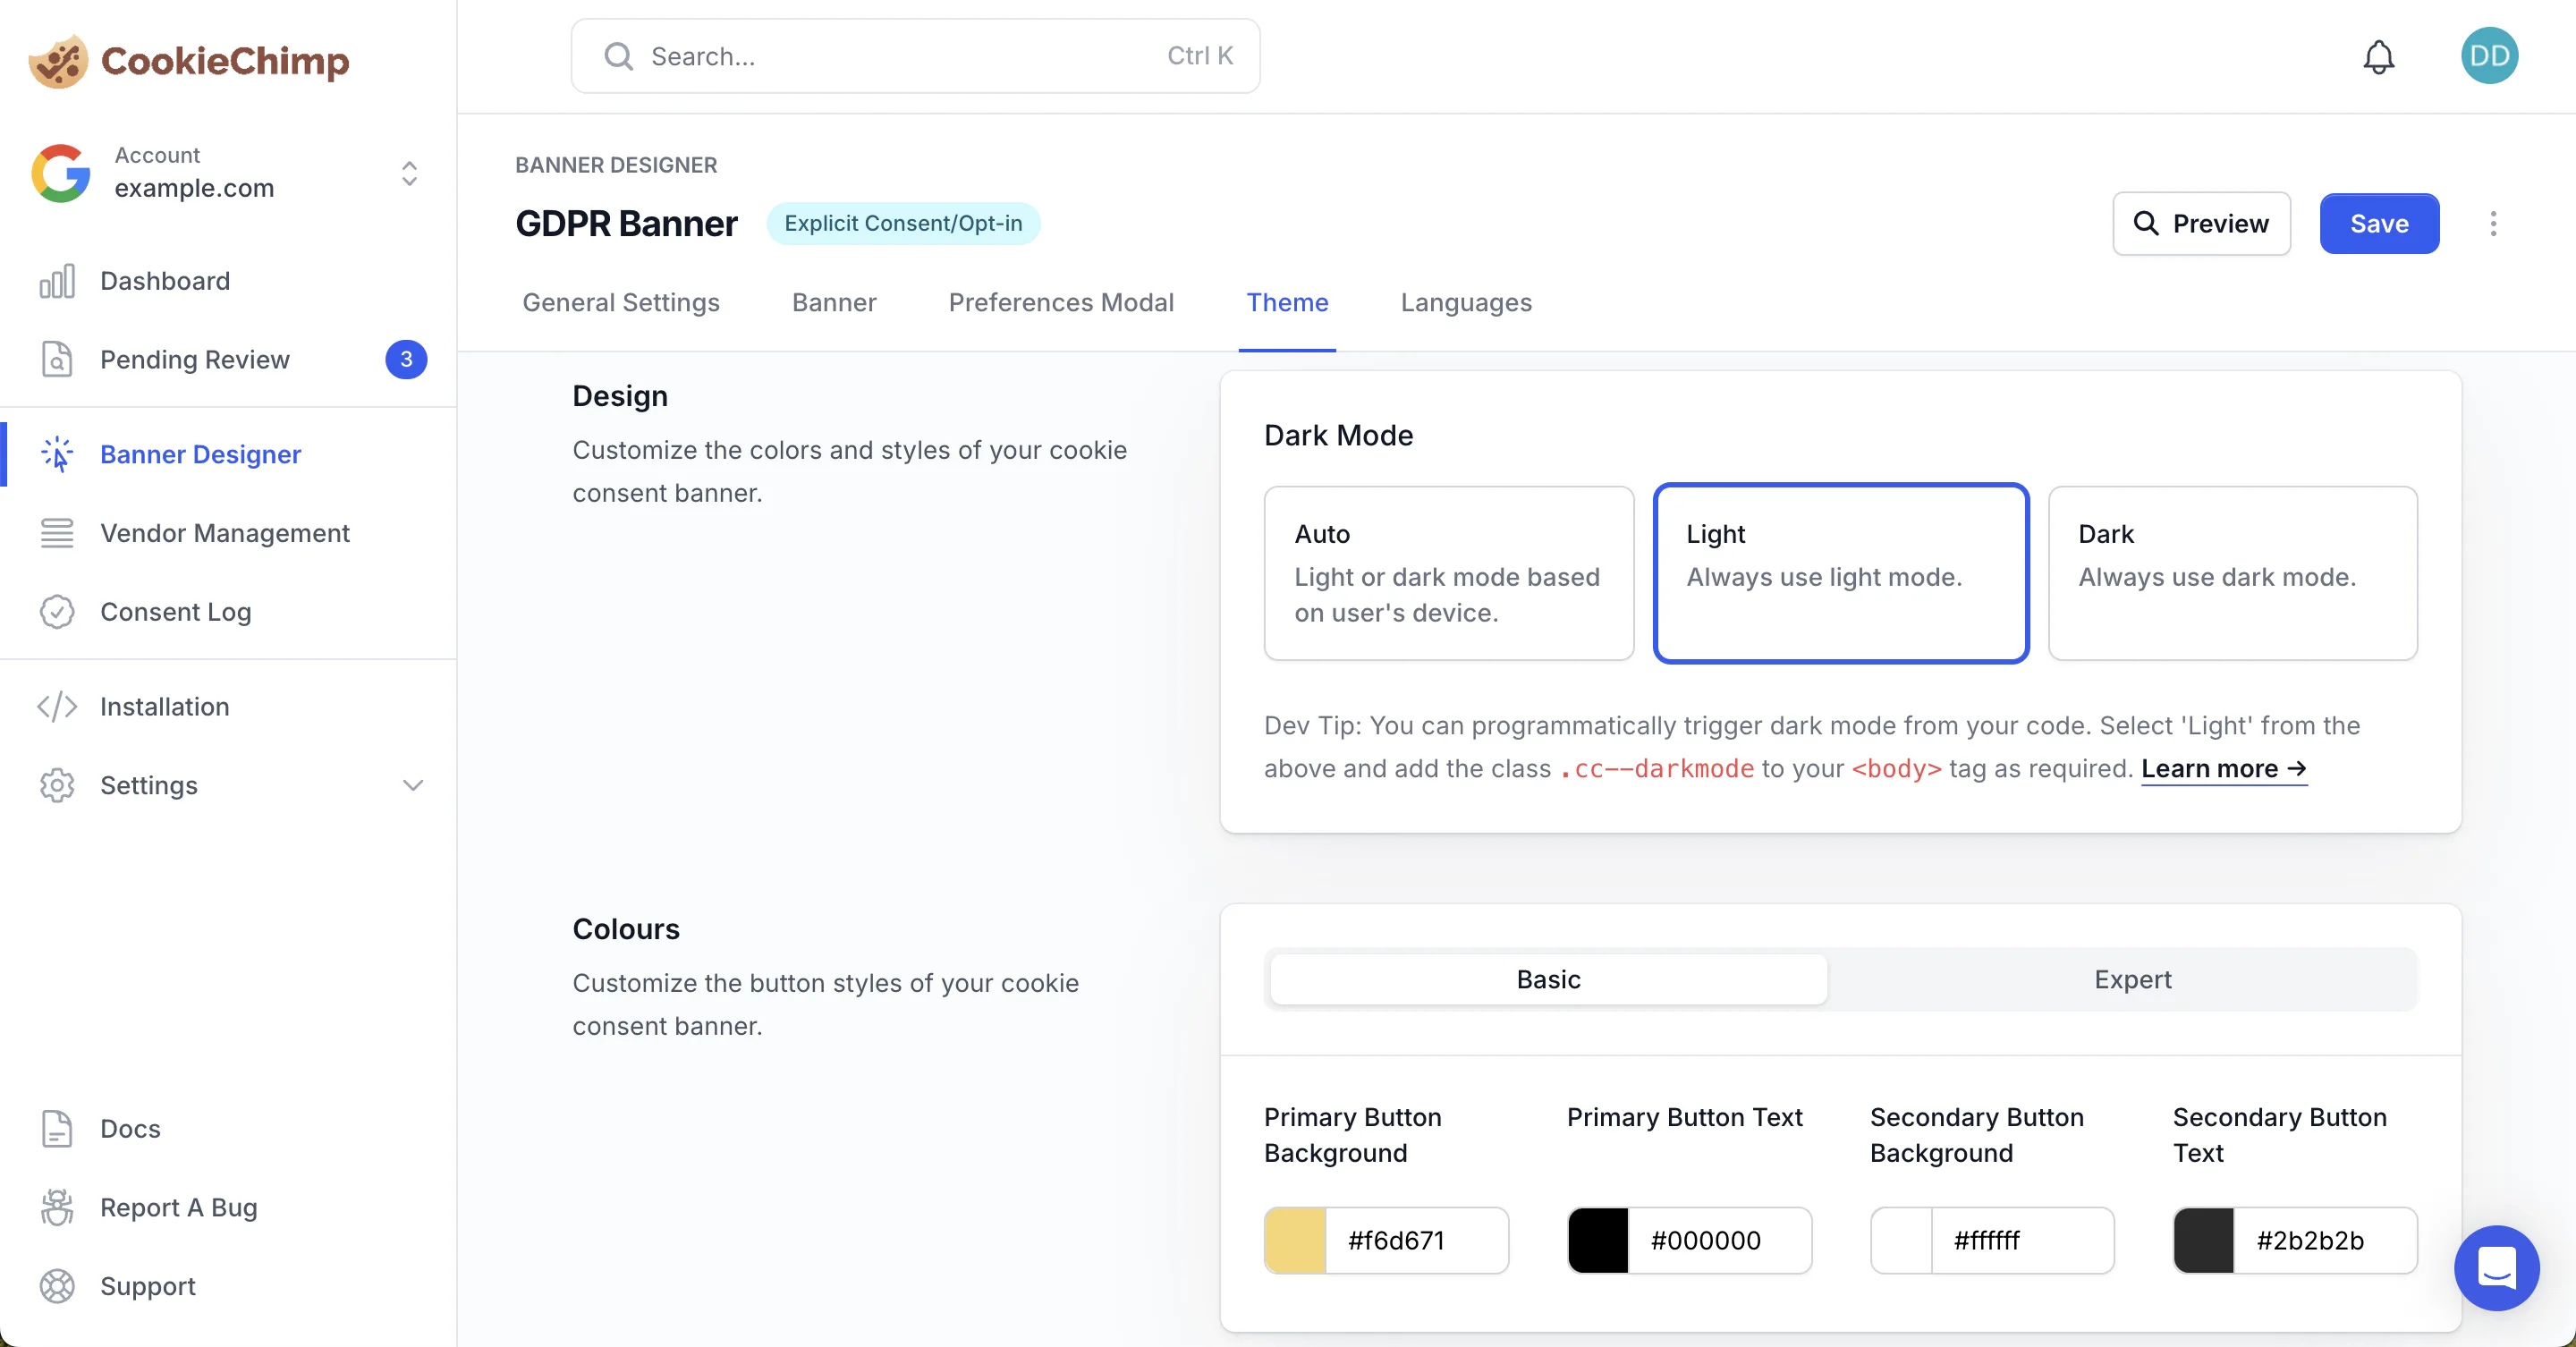
Task: Select the Dark mode option
Action: [2232, 573]
